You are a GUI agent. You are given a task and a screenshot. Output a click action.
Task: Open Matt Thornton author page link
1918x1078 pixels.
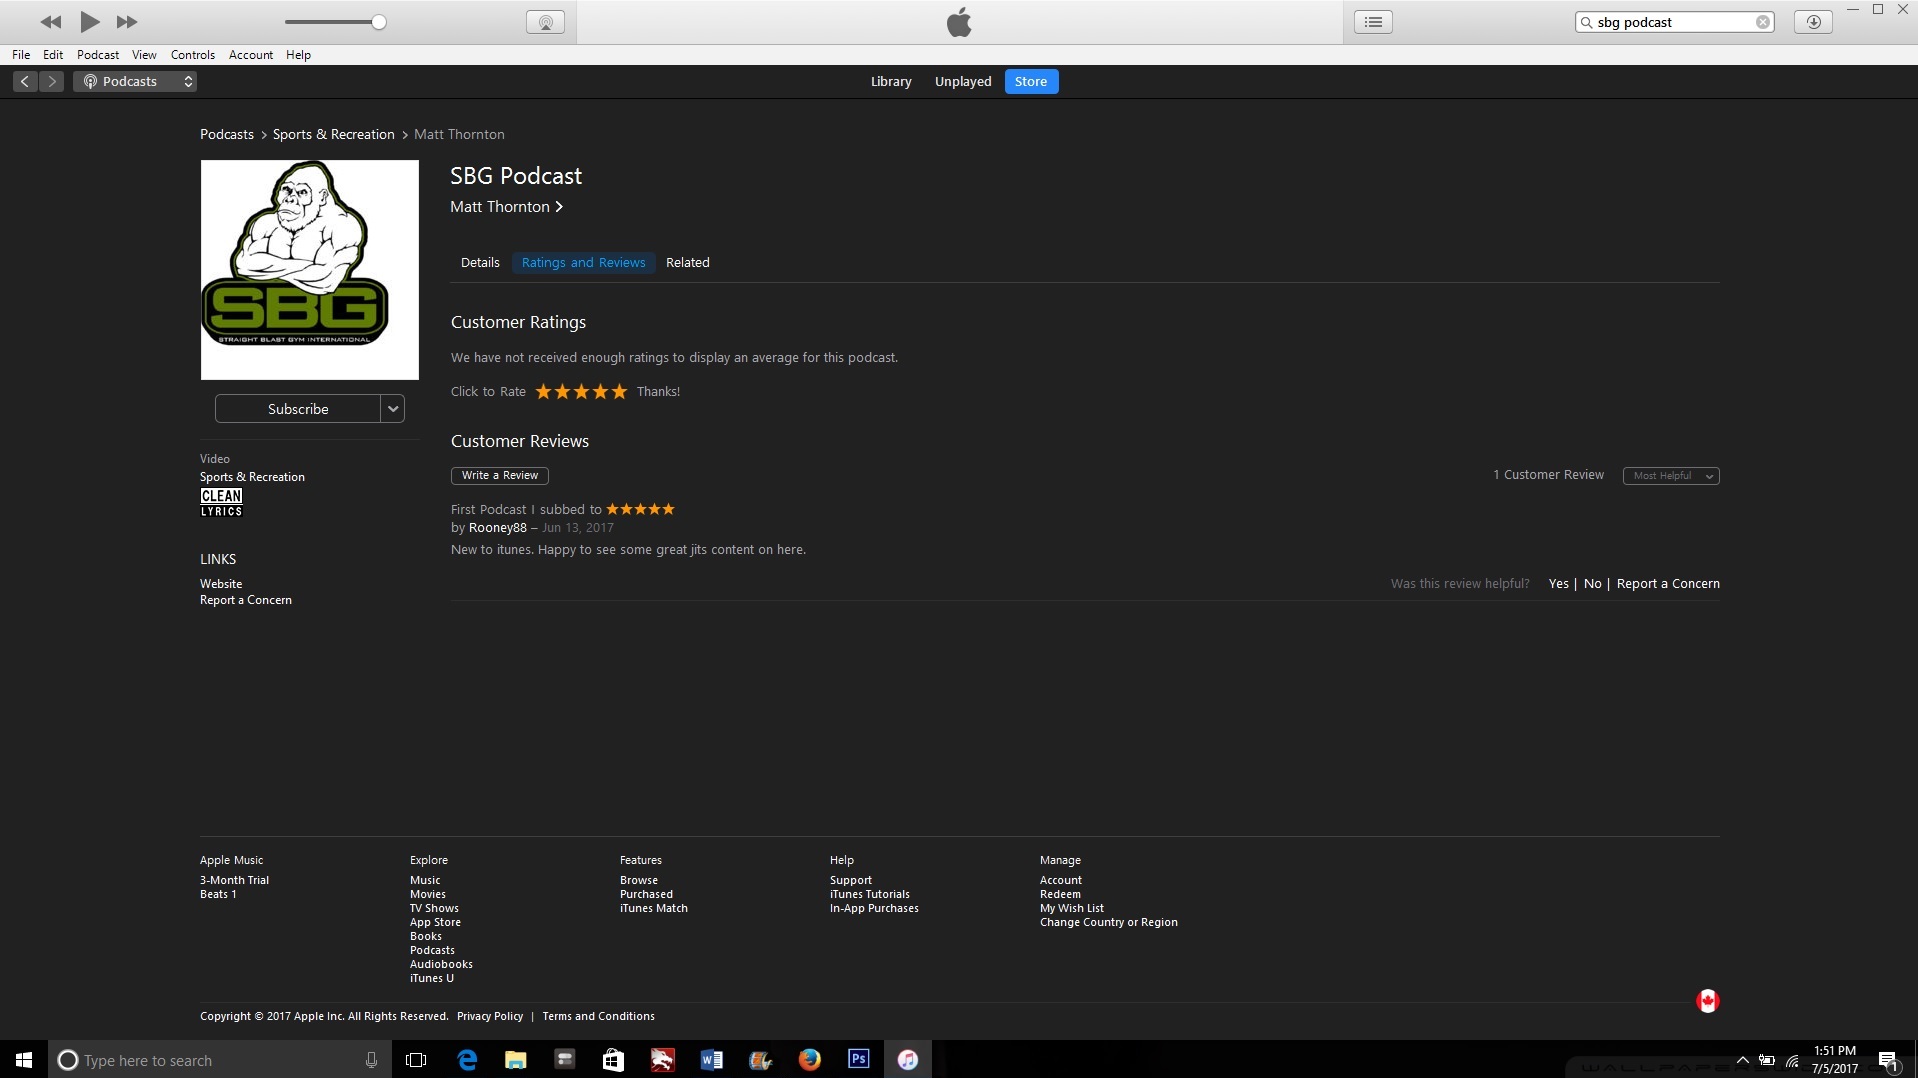pos(506,207)
